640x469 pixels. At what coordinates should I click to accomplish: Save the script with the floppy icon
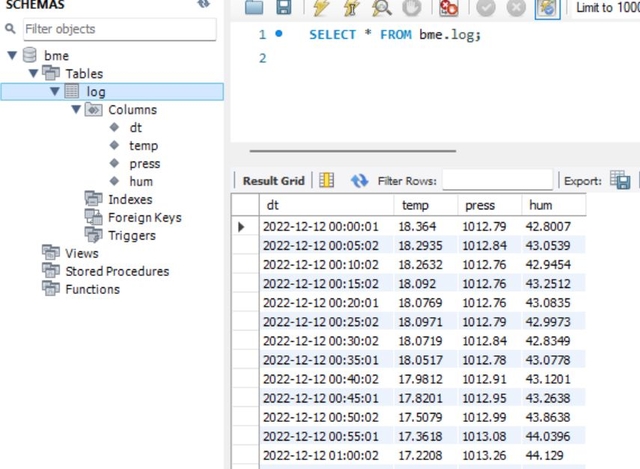pos(284,7)
